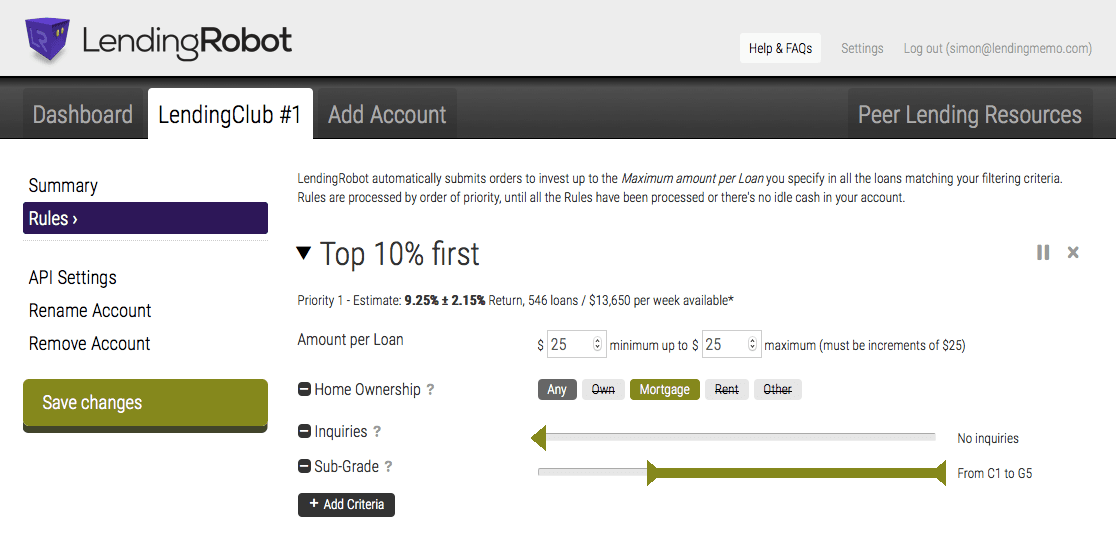Show help for Home Ownership
This screenshot has height=539, width=1116.
(430, 390)
